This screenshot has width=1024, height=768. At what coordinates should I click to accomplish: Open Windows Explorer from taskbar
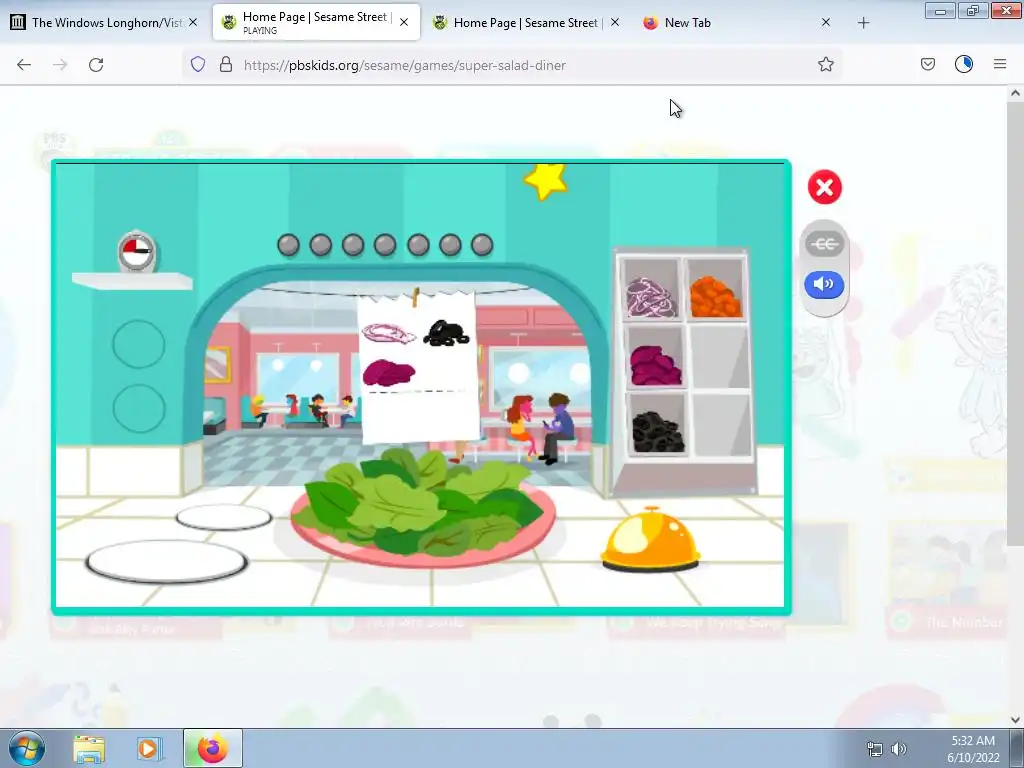pos(89,749)
